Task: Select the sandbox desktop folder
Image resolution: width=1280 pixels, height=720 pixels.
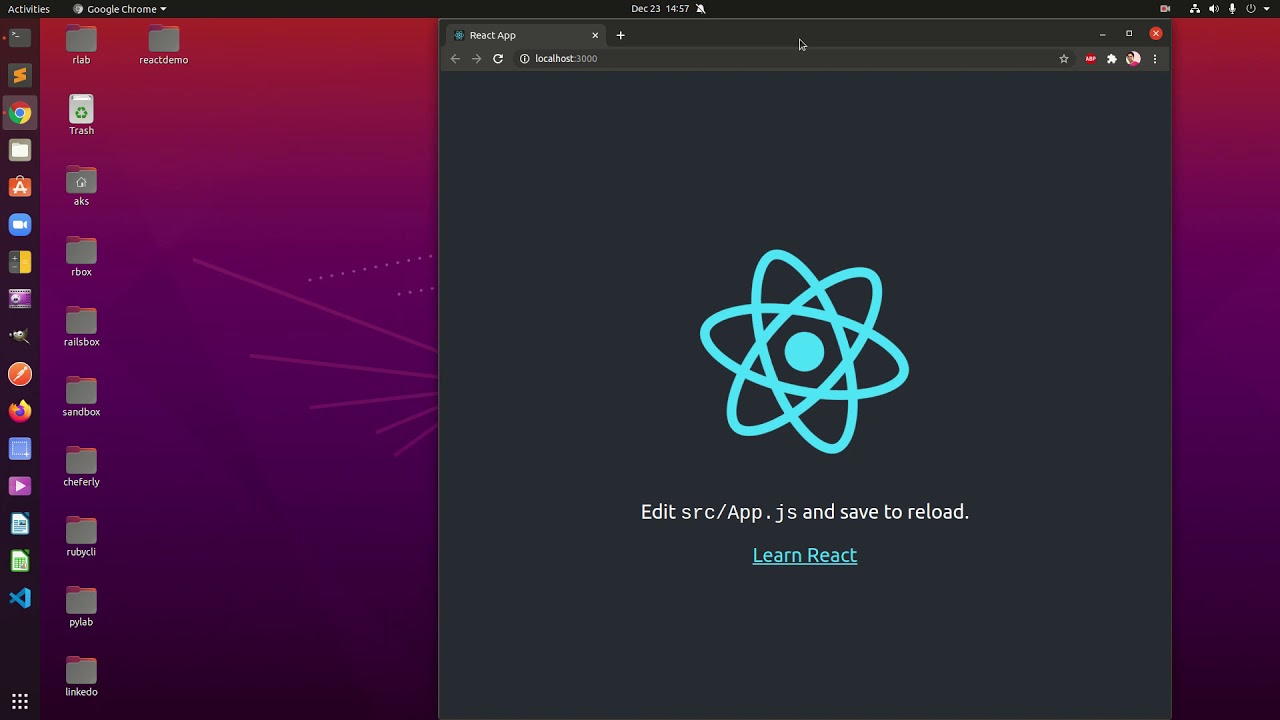Action: (81, 397)
